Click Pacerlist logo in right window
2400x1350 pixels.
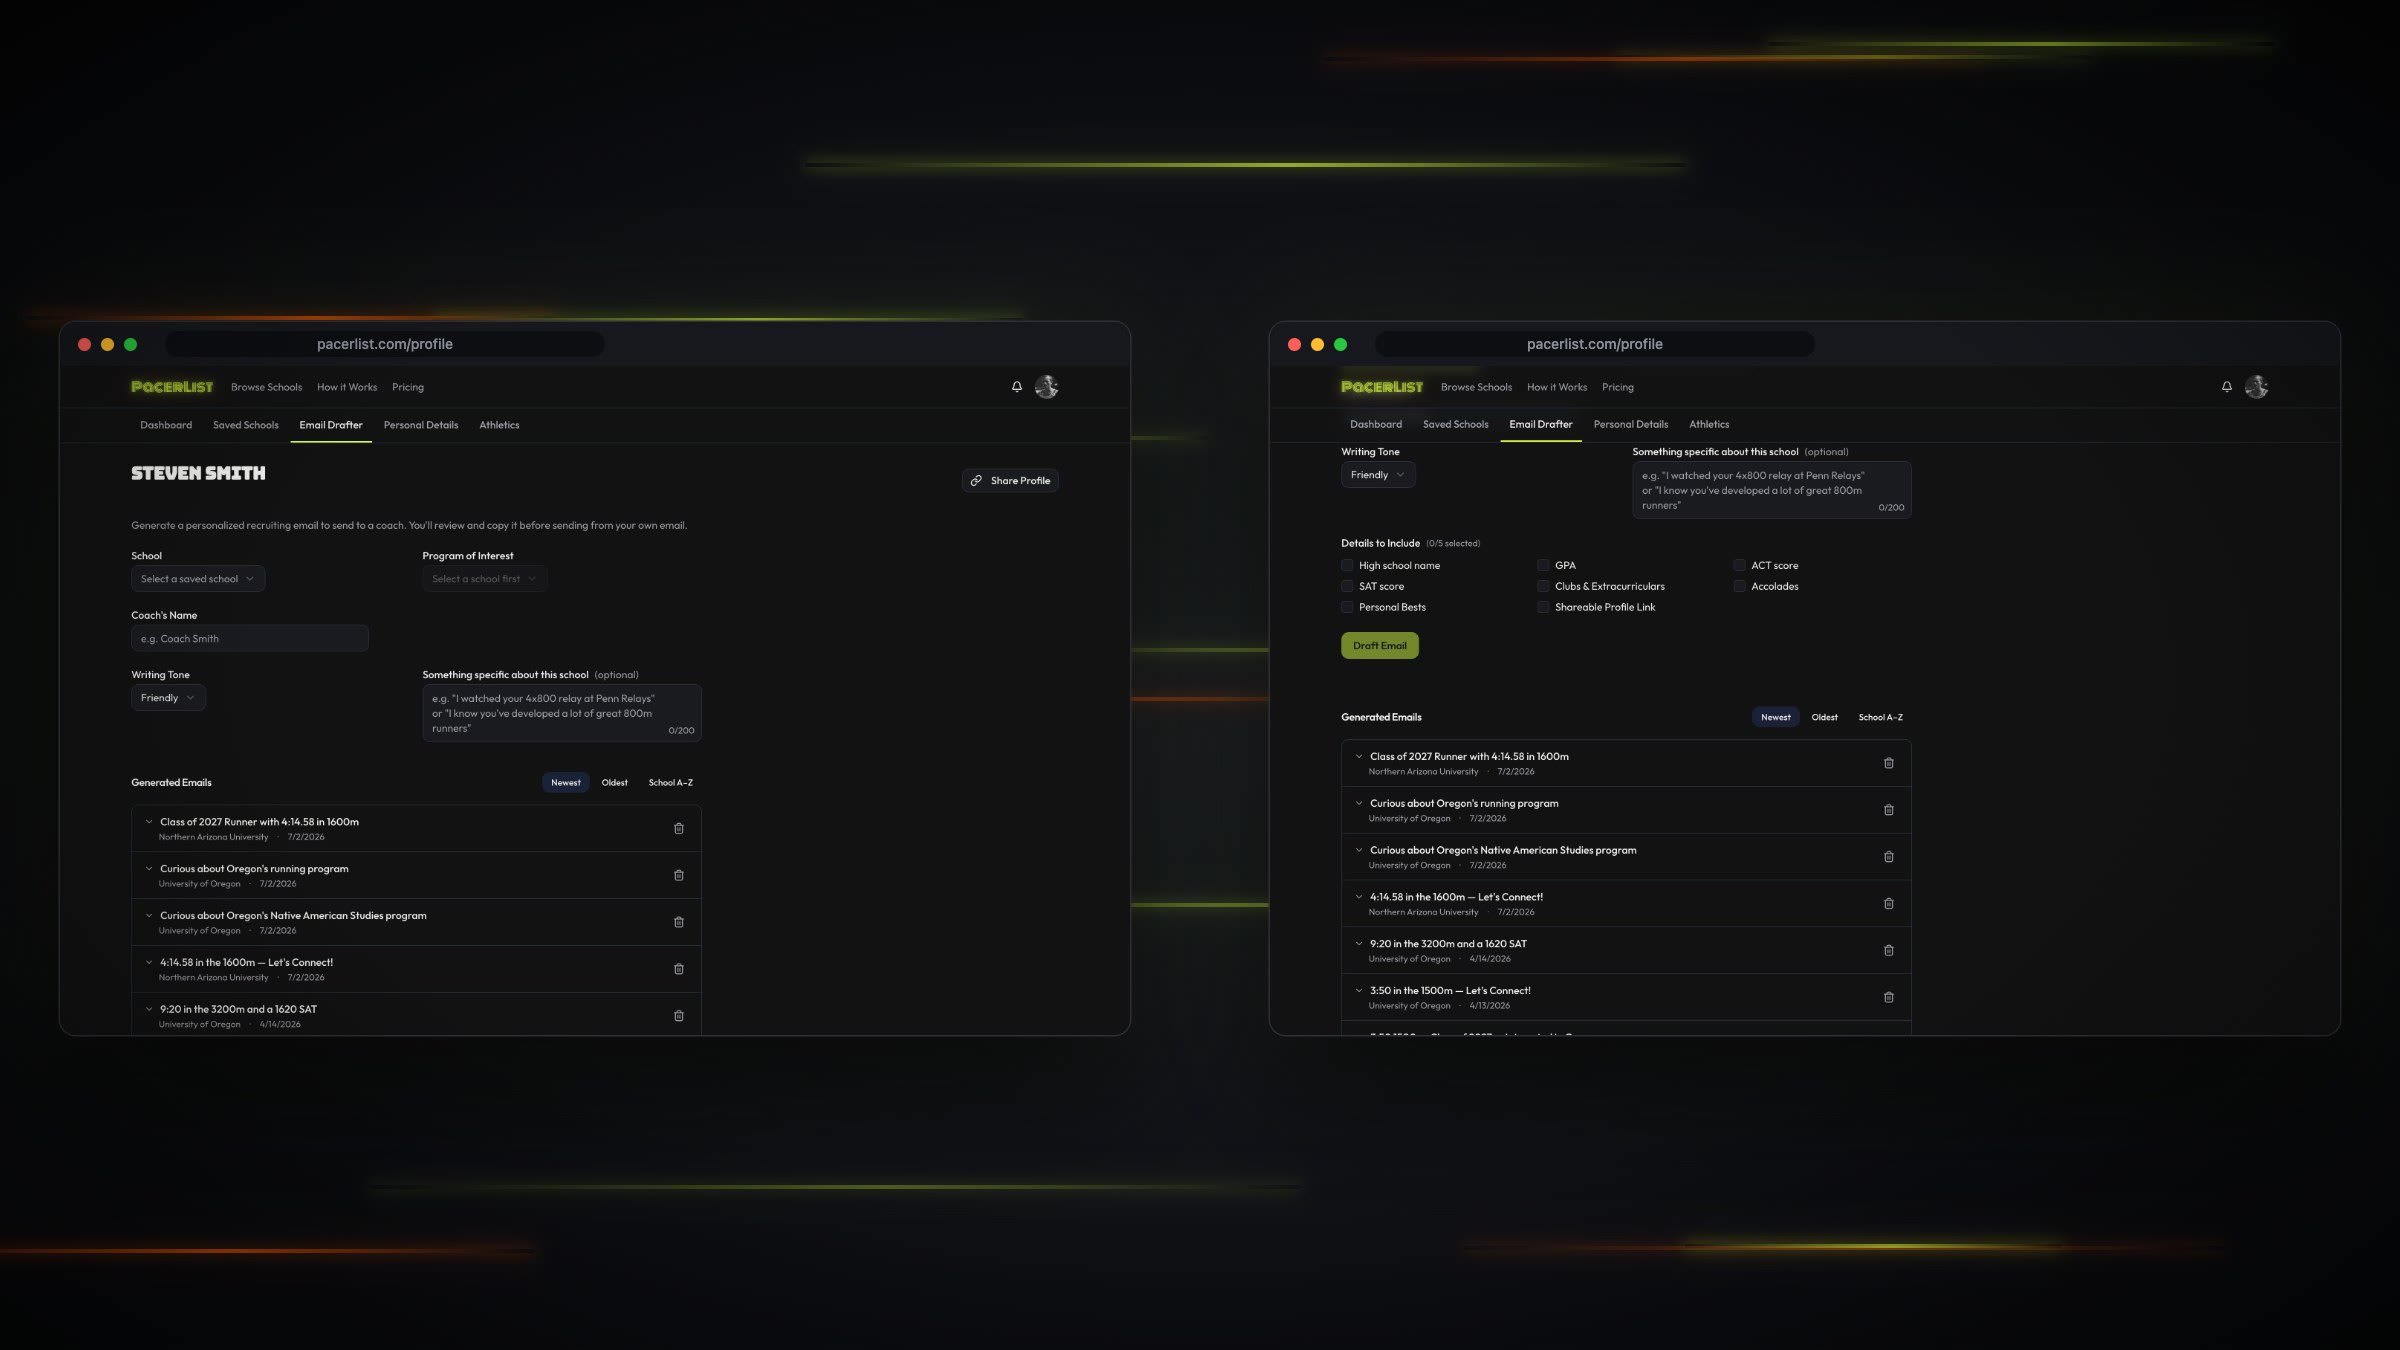tap(1382, 387)
